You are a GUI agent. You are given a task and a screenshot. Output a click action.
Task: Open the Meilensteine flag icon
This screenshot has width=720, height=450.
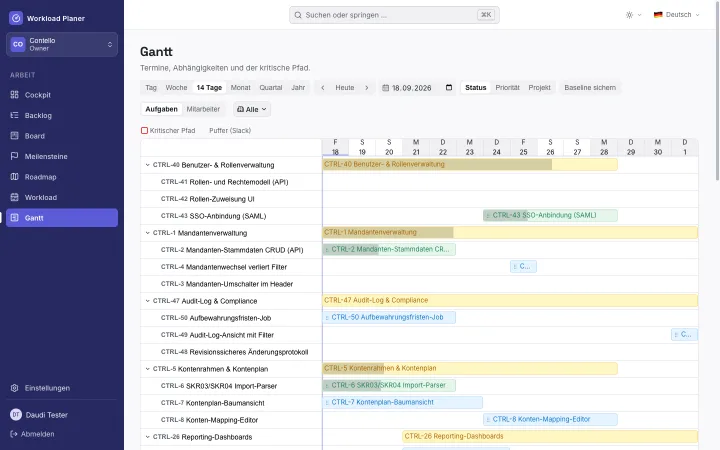pyautogui.click(x=15, y=156)
